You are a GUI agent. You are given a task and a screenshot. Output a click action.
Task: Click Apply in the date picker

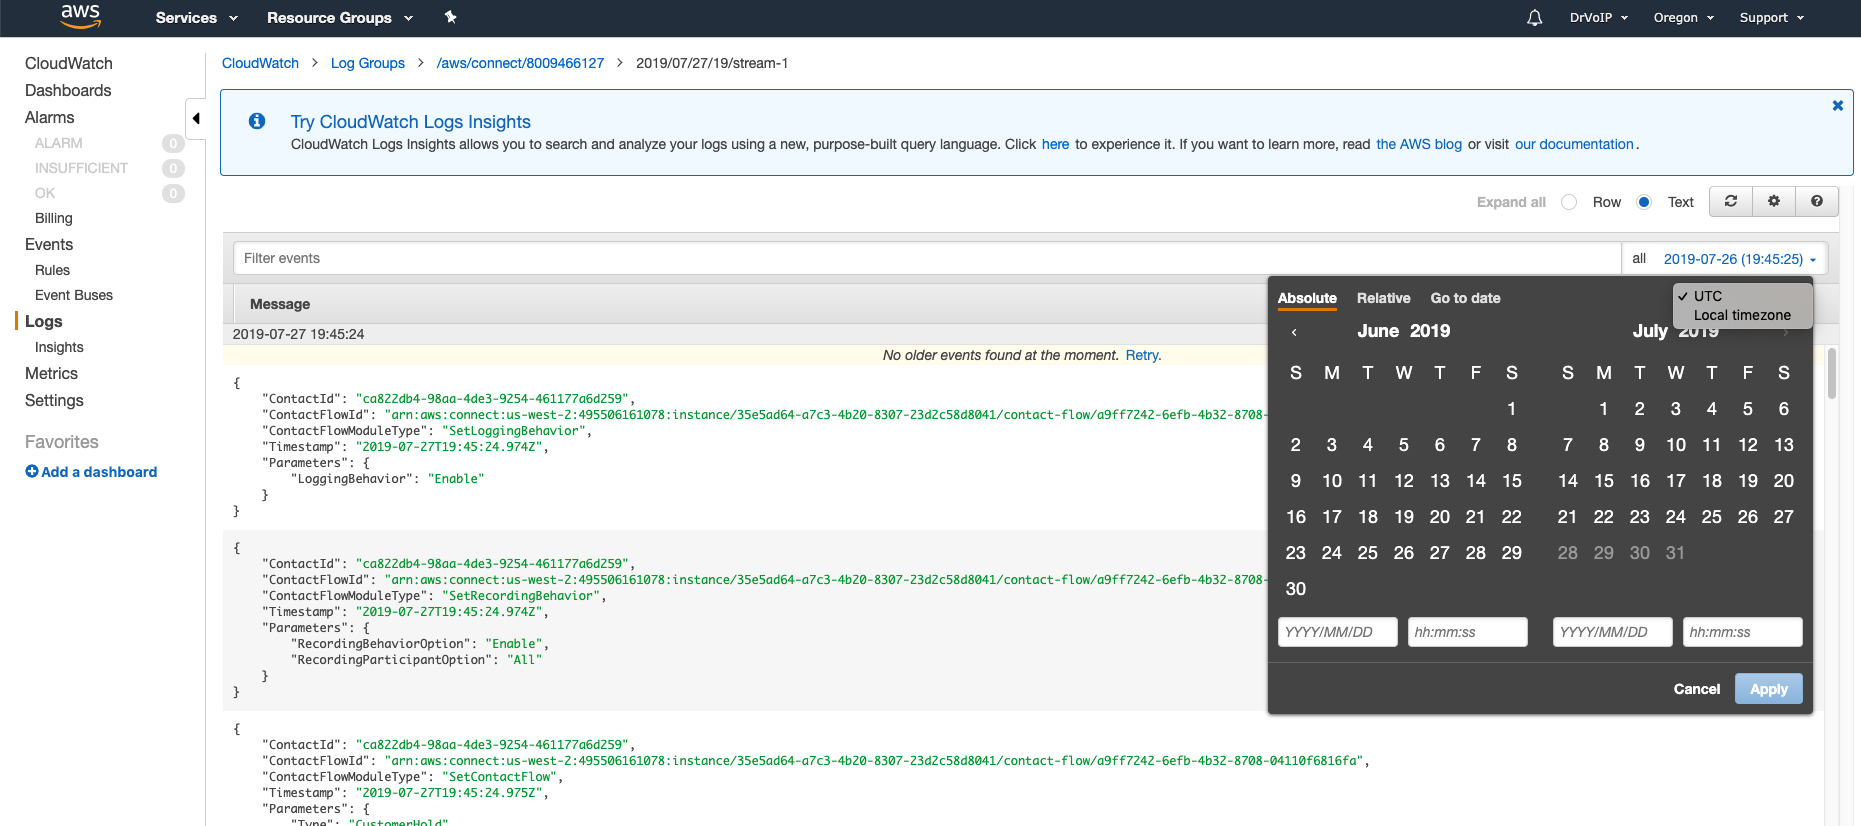(x=1768, y=689)
